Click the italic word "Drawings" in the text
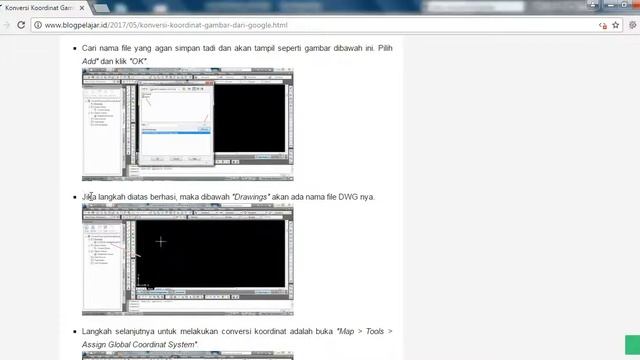 click(x=251, y=197)
